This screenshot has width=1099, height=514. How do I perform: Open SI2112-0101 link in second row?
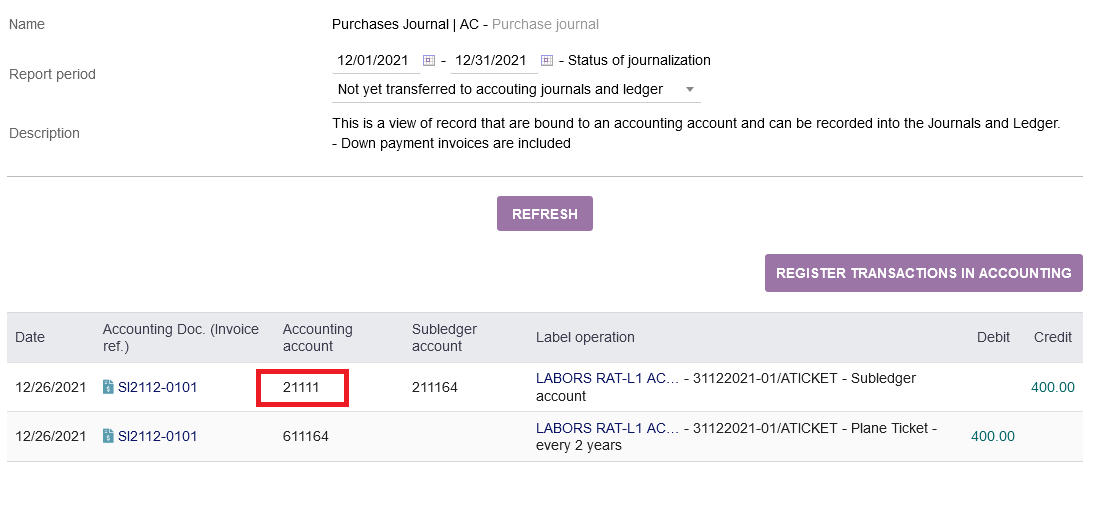tap(157, 436)
